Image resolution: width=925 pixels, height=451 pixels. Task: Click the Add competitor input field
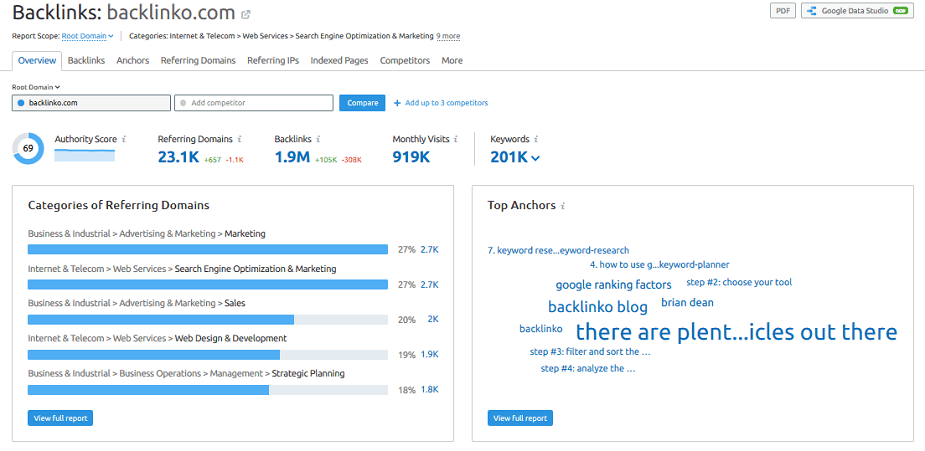coord(254,103)
